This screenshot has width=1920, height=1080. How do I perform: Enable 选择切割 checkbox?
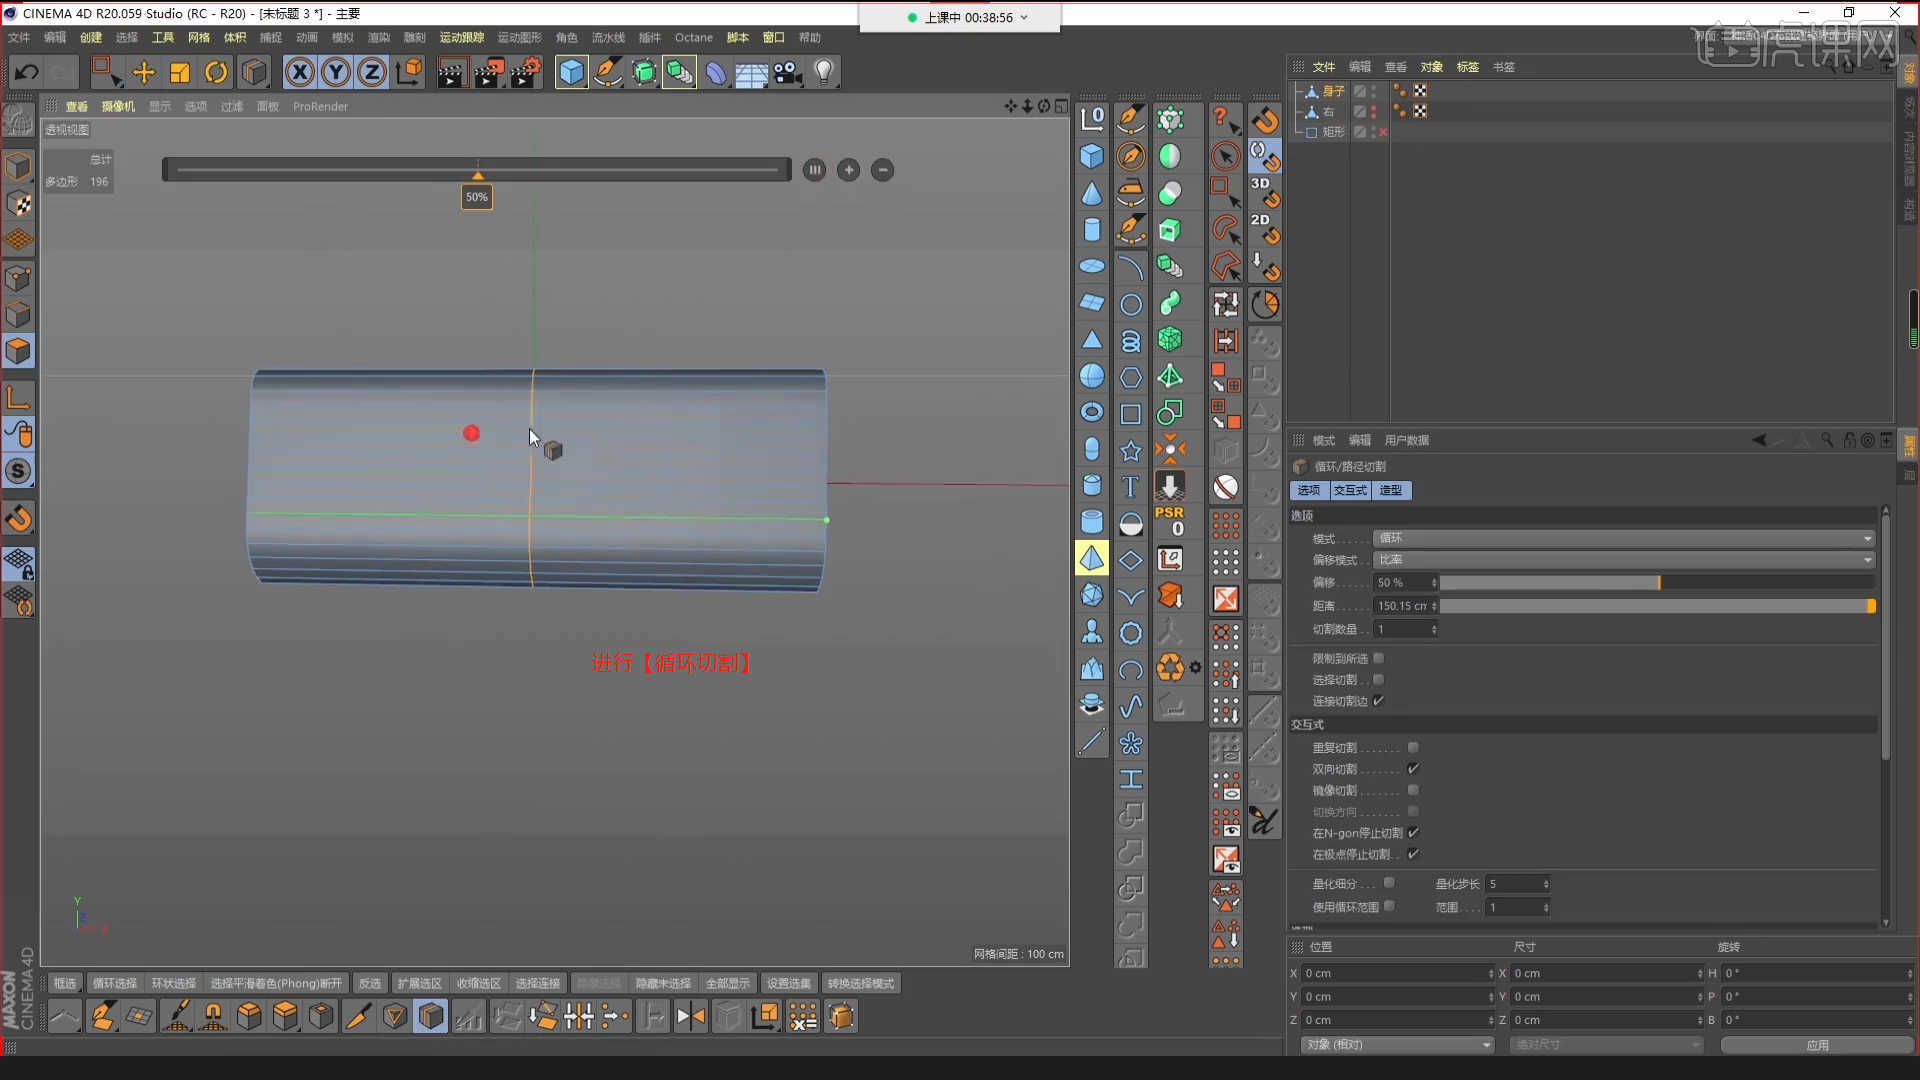[x=1379, y=680]
